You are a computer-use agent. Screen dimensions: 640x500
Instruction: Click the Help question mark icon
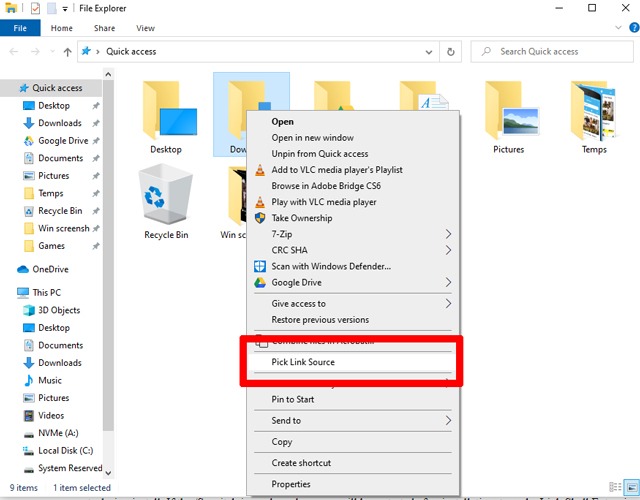coord(628,29)
